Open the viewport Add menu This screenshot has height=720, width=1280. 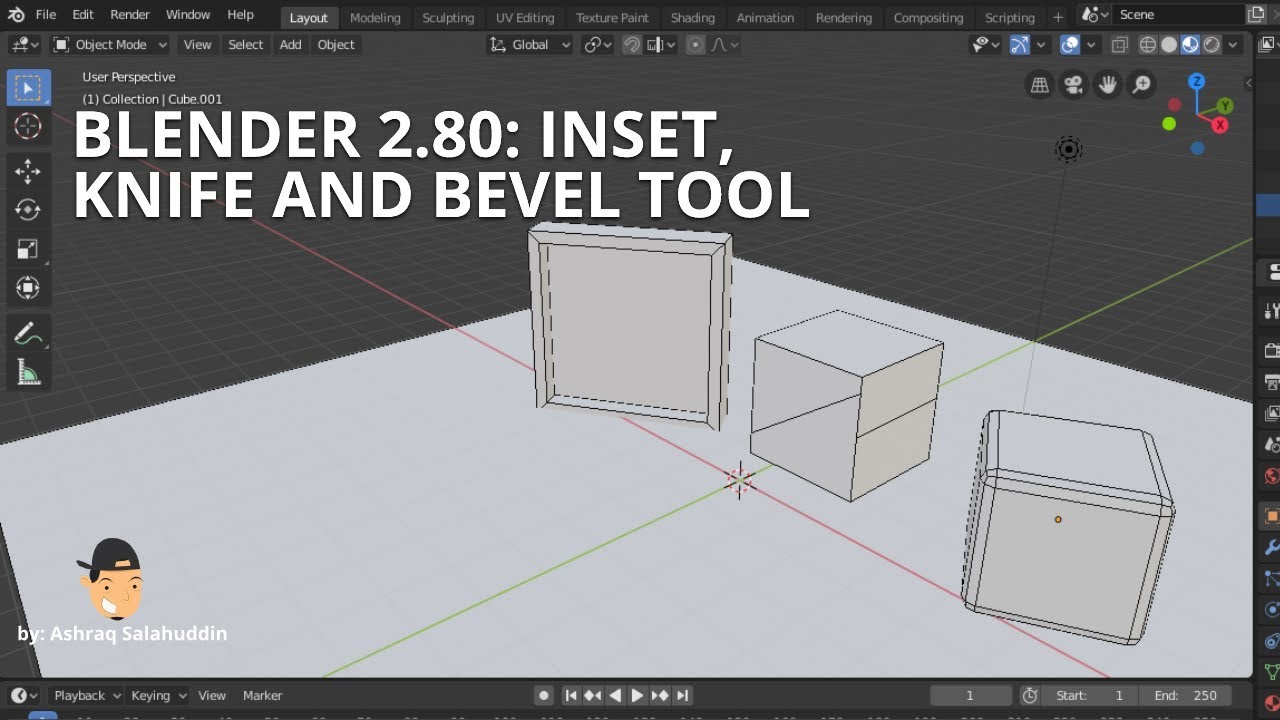[291, 45]
